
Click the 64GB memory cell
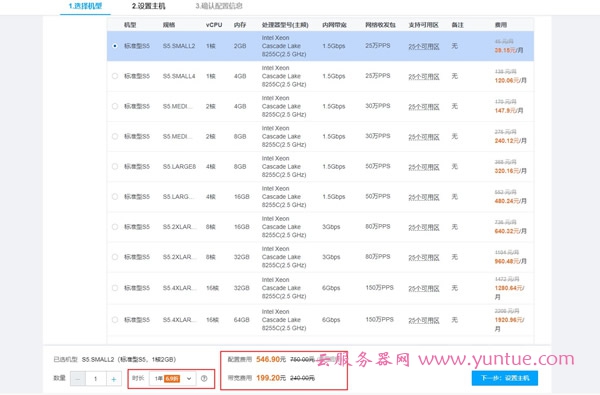pos(241,320)
